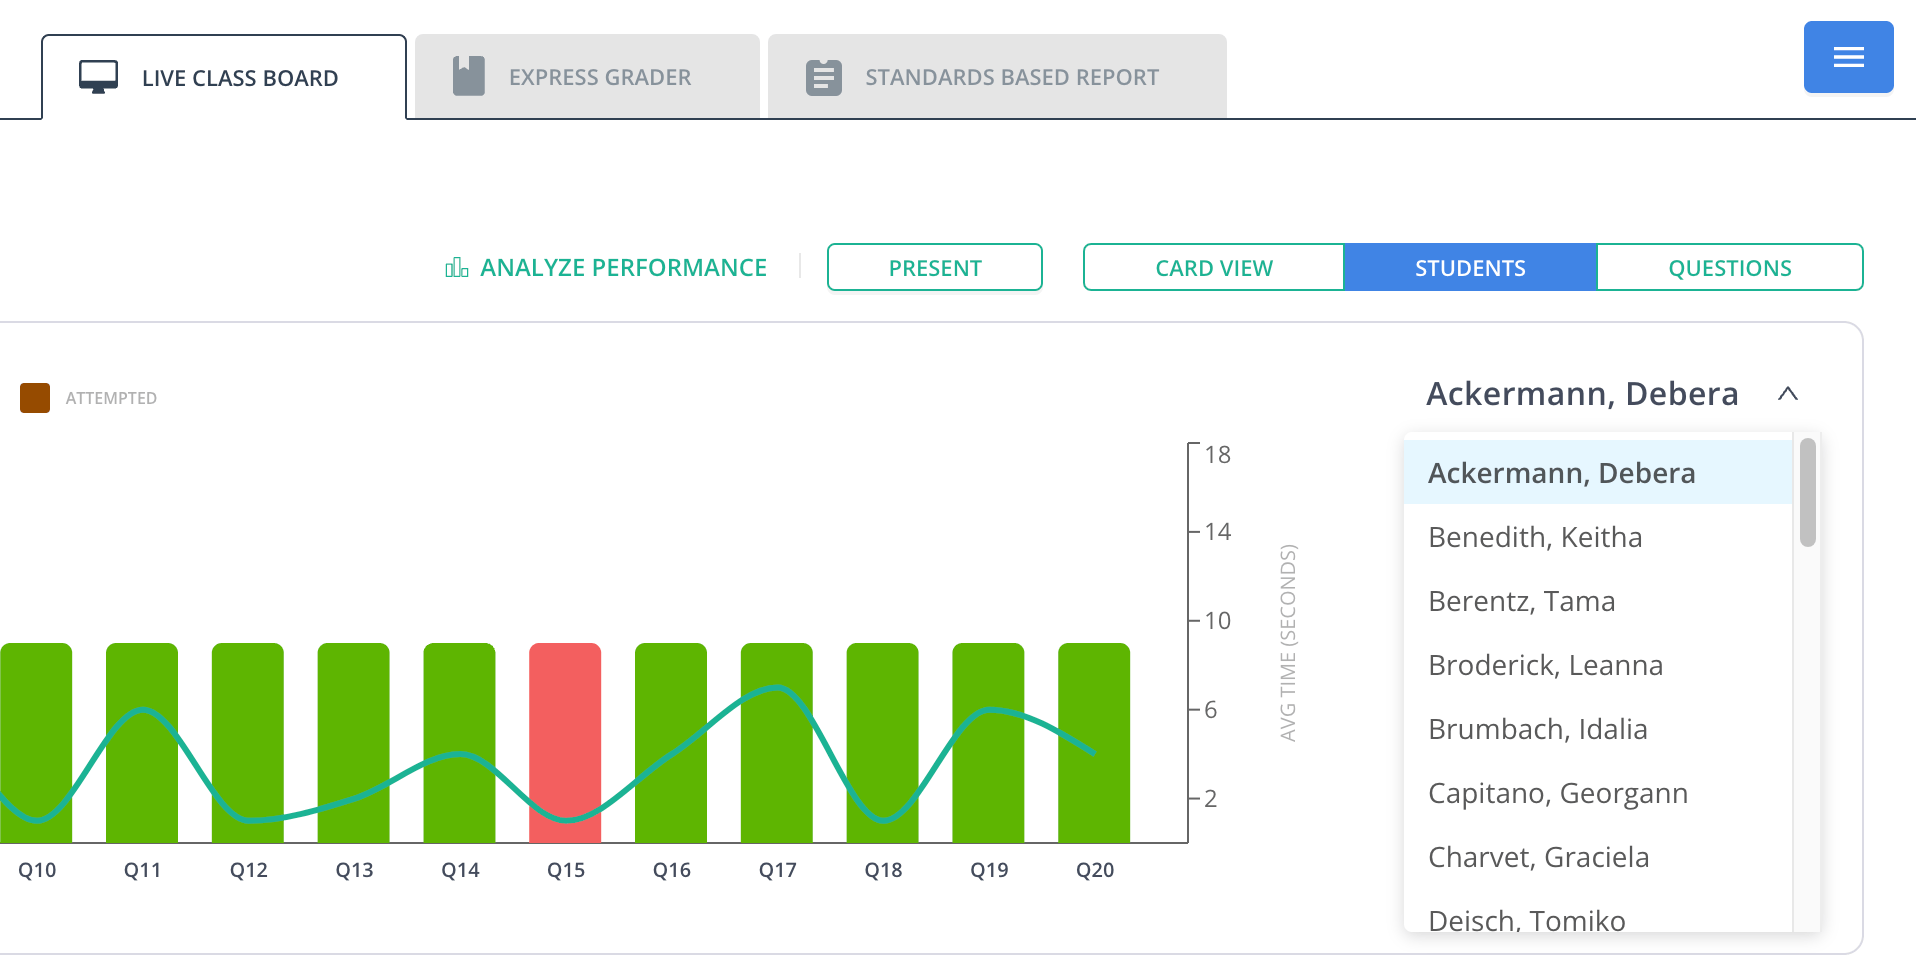1916x972 pixels.
Task: Click the green Q10 bar
Action: 36,743
